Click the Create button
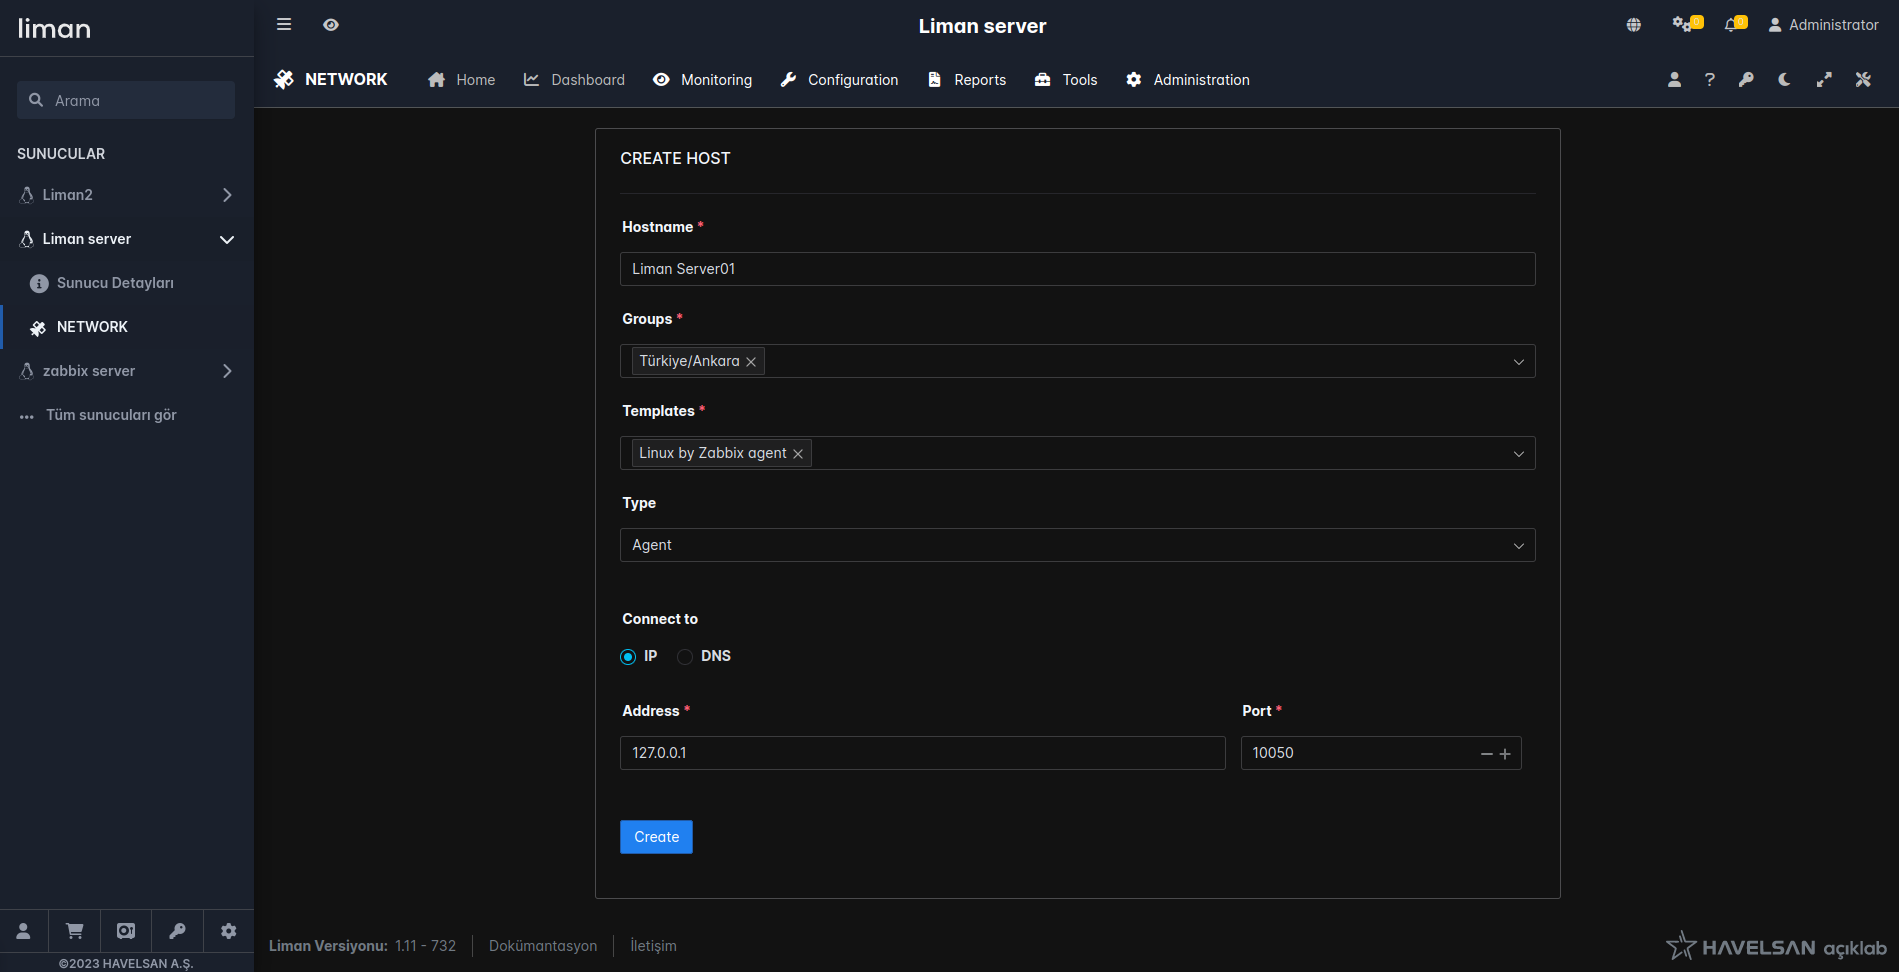The image size is (1899, 972). (656, 837)
